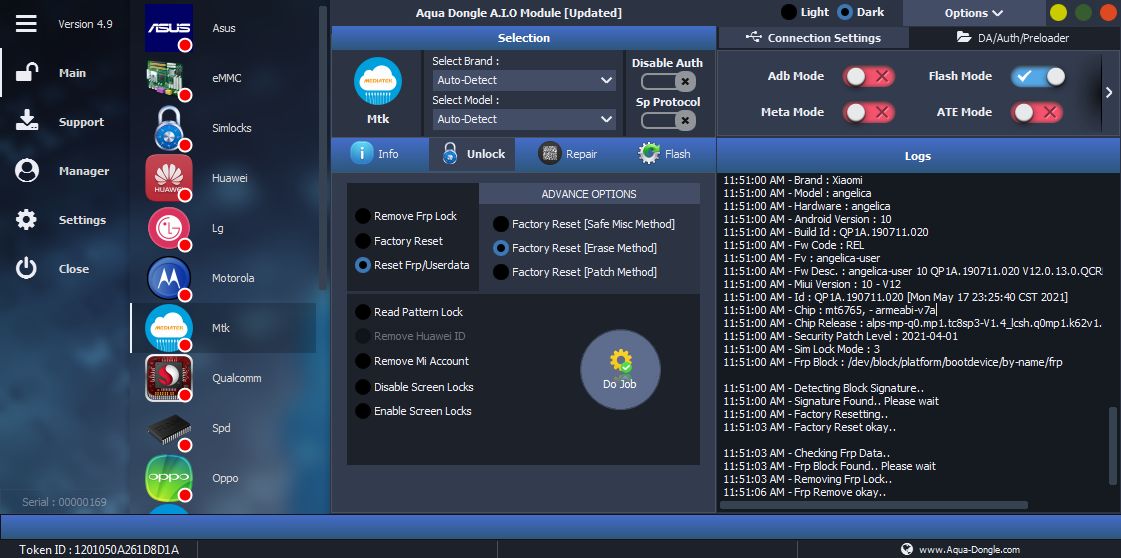Select Disable Screen Locks option

[363, 387]
